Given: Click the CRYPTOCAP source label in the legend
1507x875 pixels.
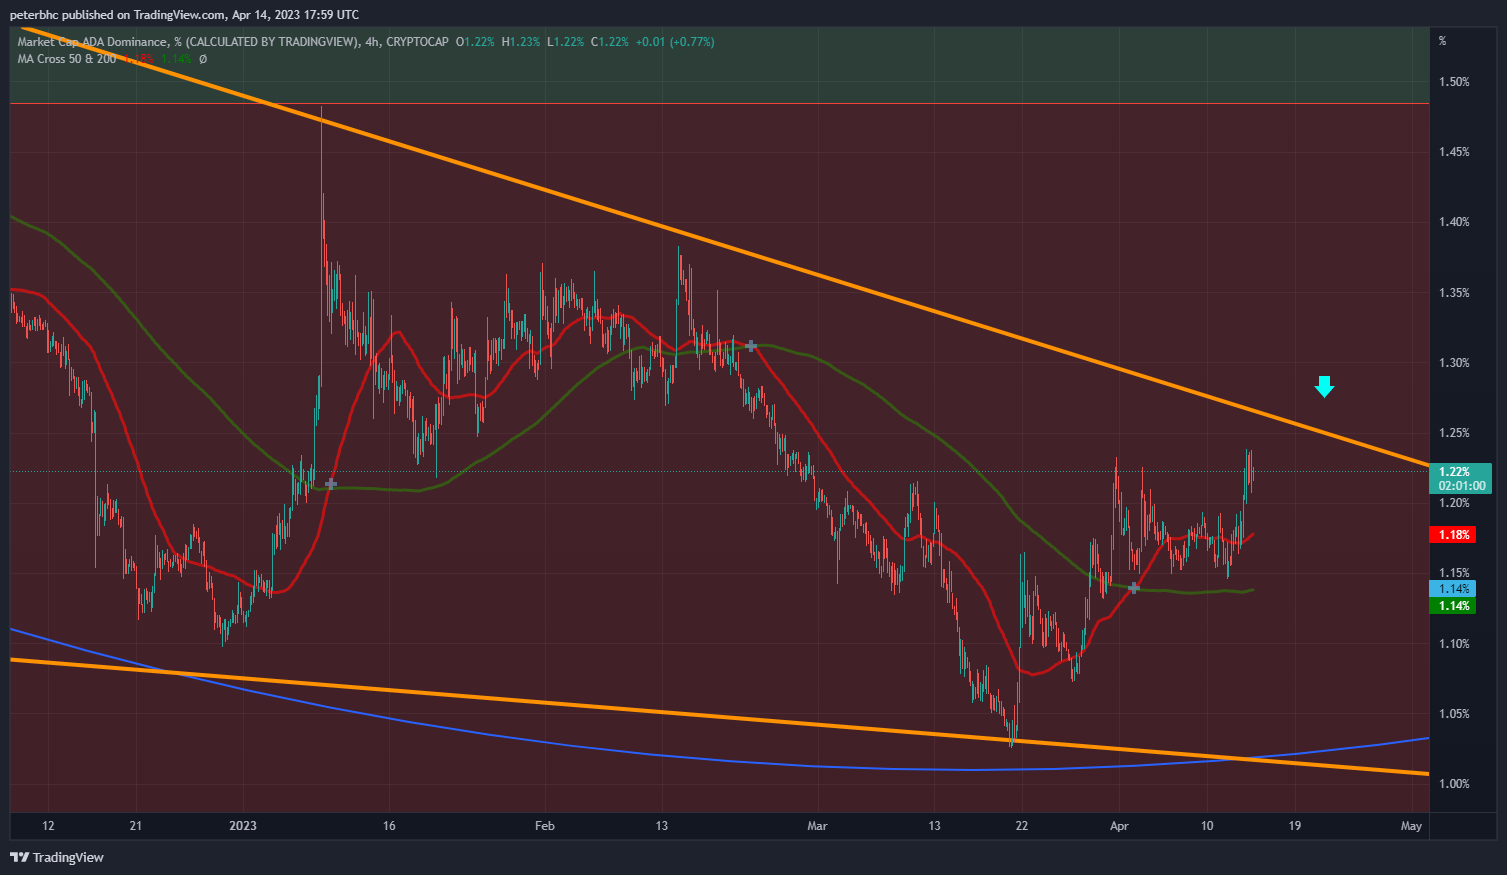Looking at the screenshot, I should pyautogui.click(x=417, y=42).
